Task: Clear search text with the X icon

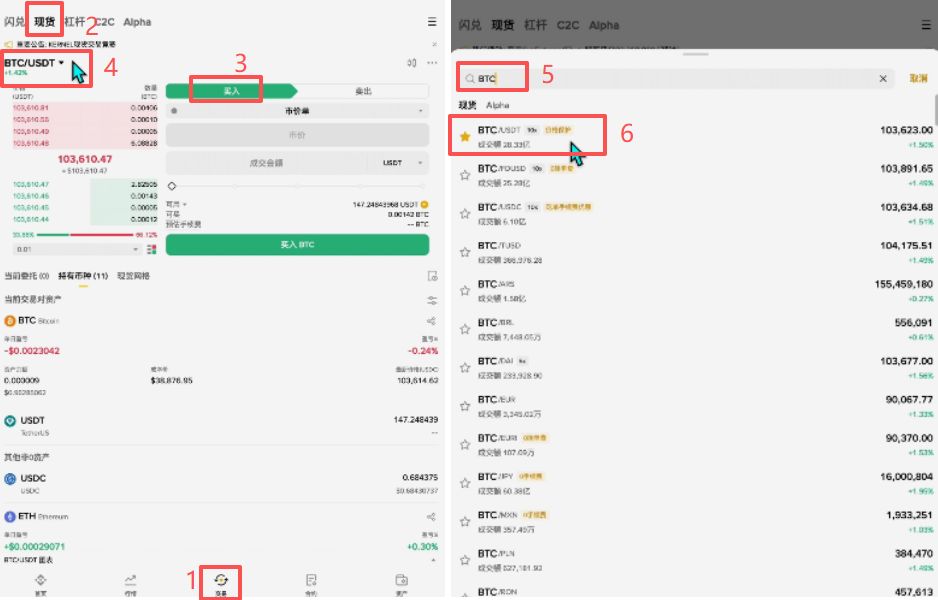Action: pos(883,78)
